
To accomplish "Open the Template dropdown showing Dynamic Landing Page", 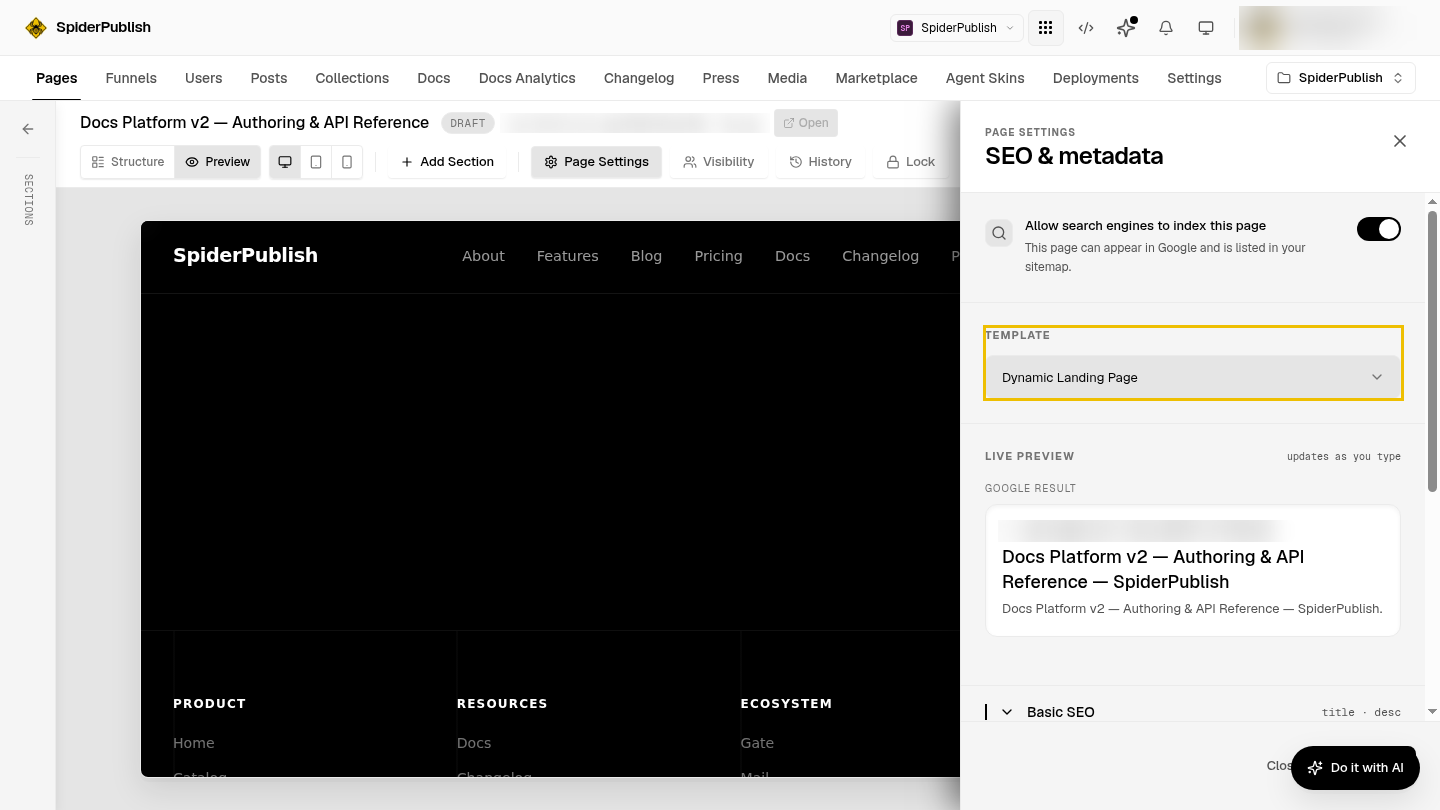I will tap(1193, 377).
